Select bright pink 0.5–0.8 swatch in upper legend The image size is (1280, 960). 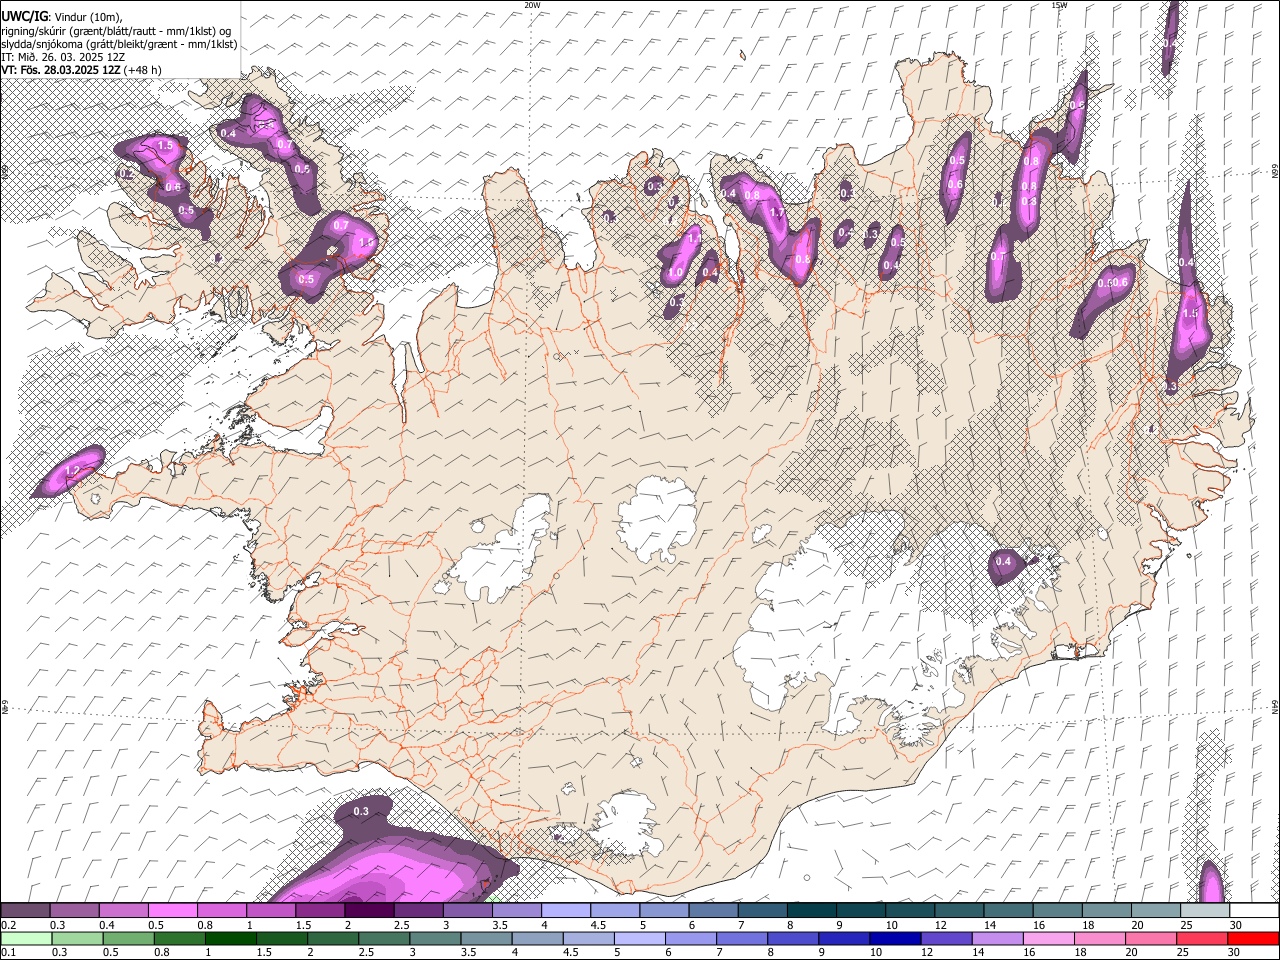point(172,911)
